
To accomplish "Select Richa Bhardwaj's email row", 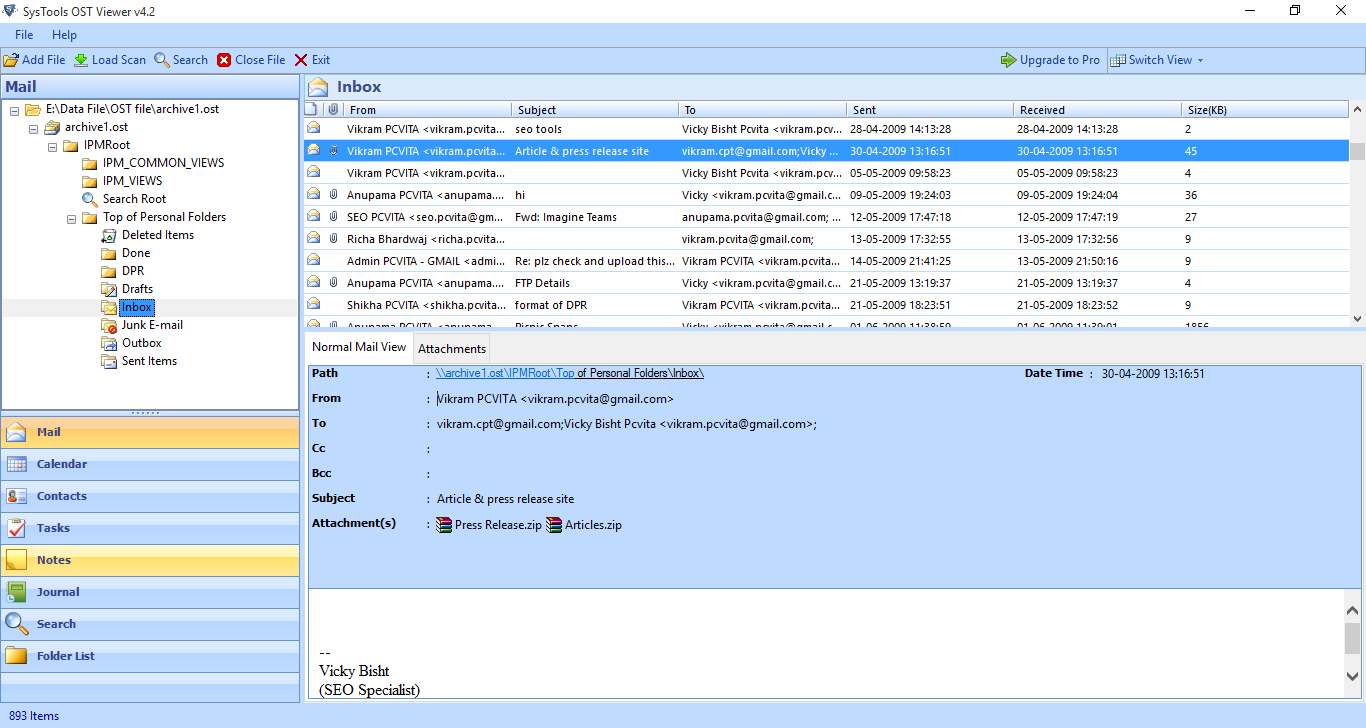I will (826, 239).
